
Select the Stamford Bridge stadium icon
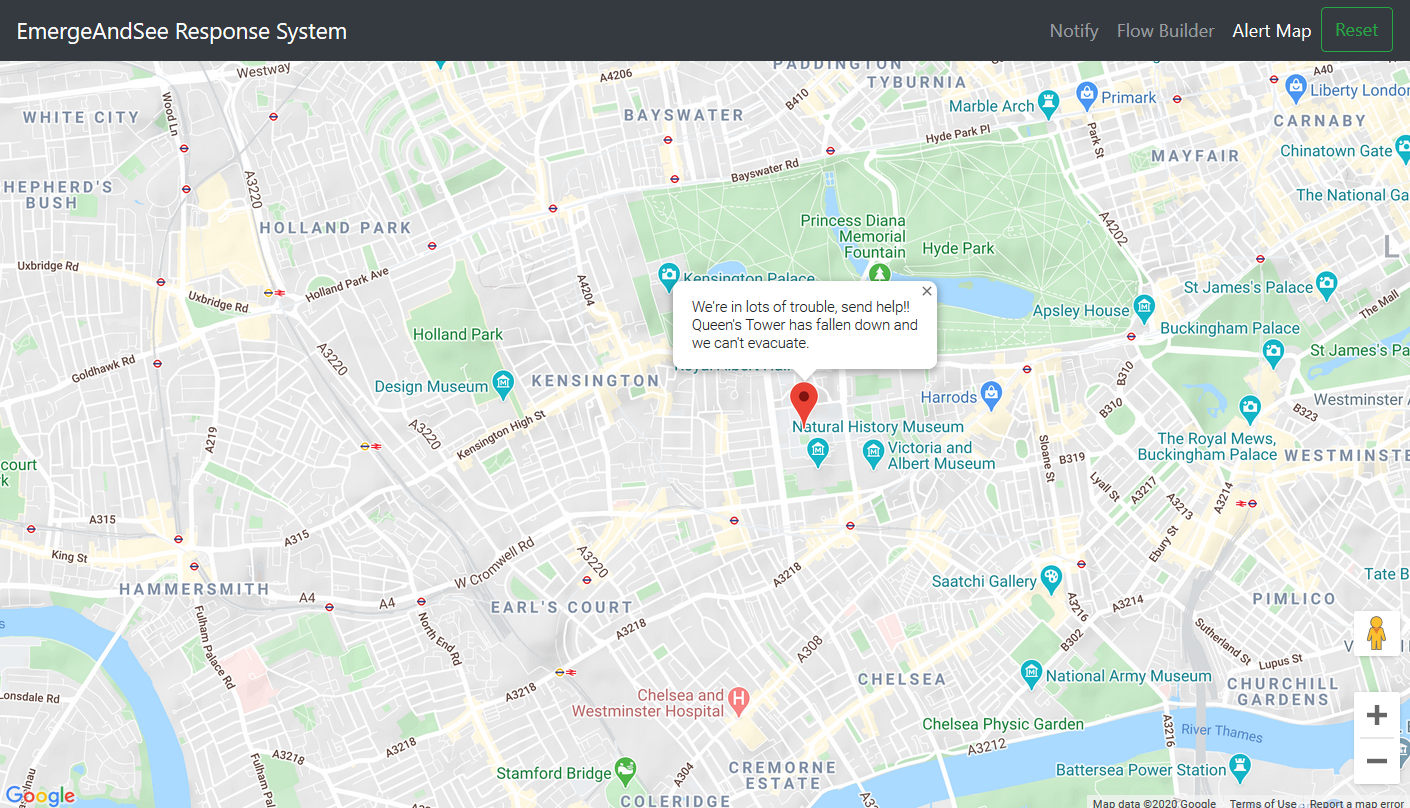point(626,769)
